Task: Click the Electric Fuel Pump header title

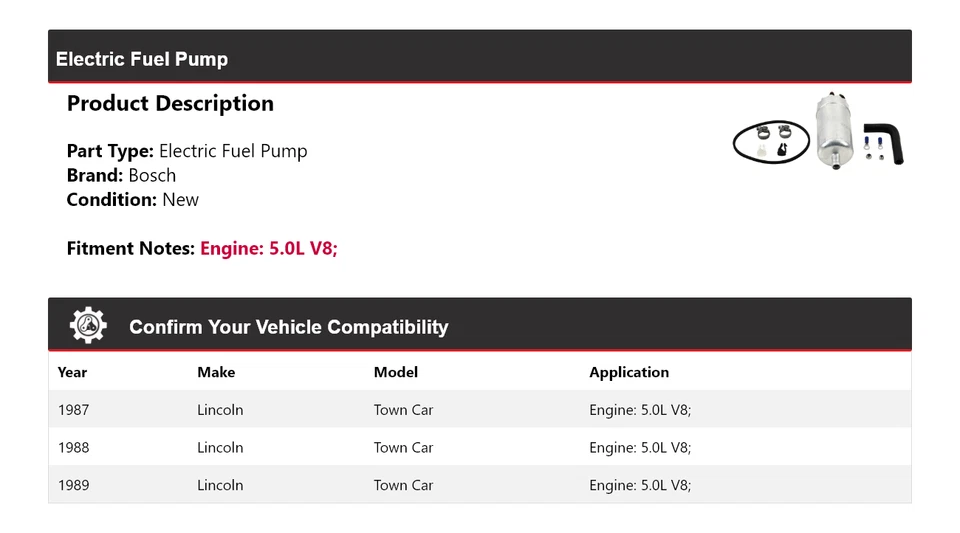Action: pyautogui.click(x=142, y=59)
